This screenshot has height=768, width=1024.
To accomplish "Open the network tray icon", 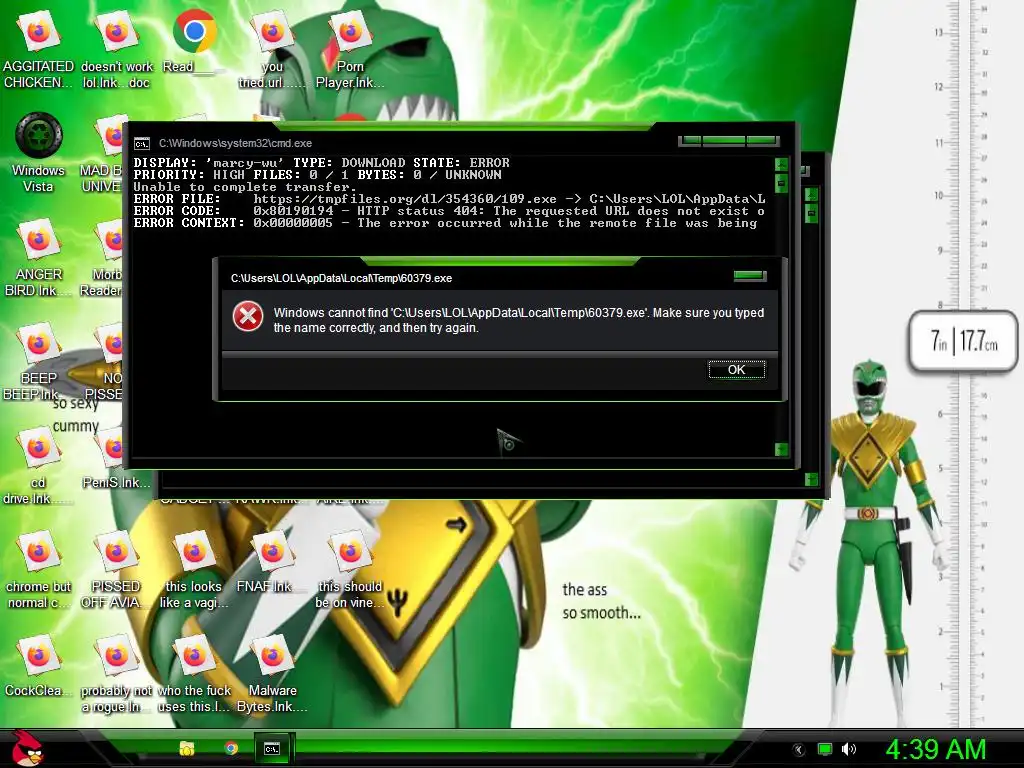I will click(825, 750).
